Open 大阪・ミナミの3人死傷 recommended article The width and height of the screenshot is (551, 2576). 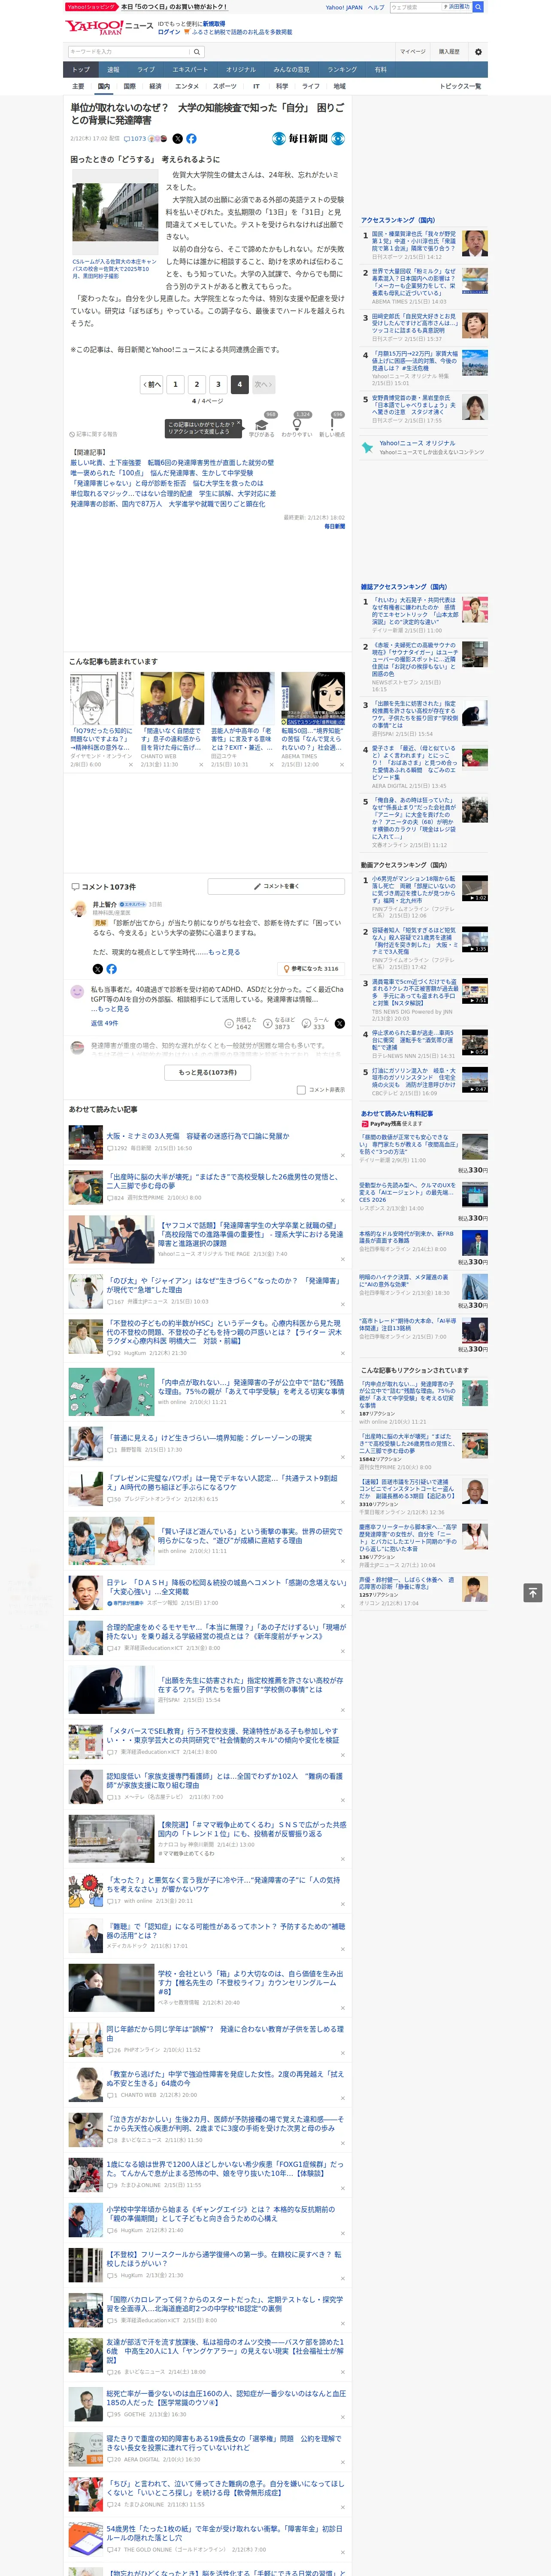click(x=198, y=1136)
